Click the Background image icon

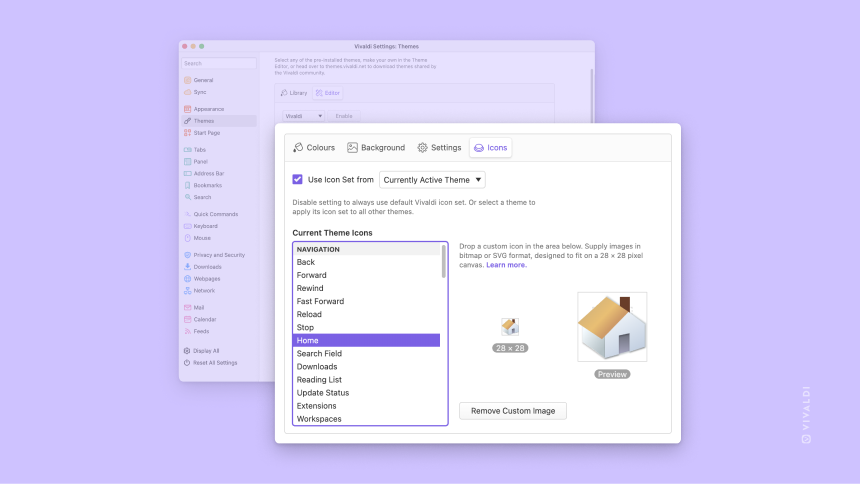352,148
